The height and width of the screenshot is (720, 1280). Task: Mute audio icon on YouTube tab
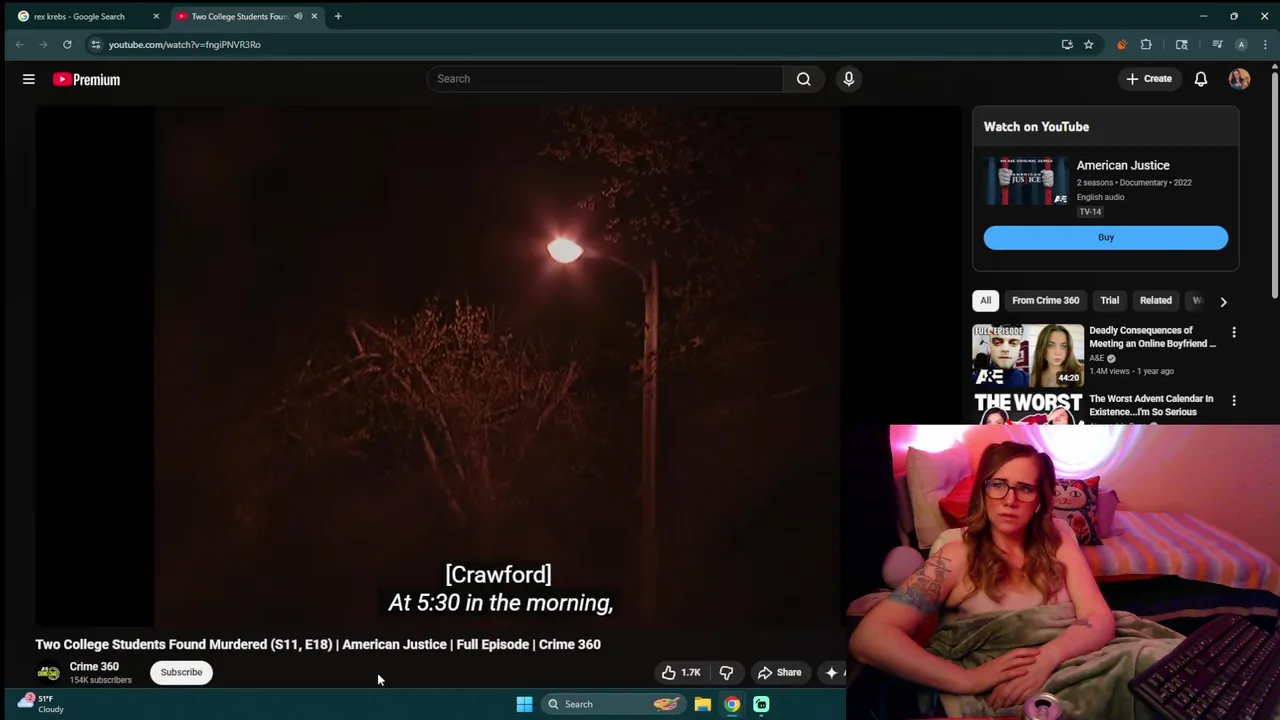(298, 16)
